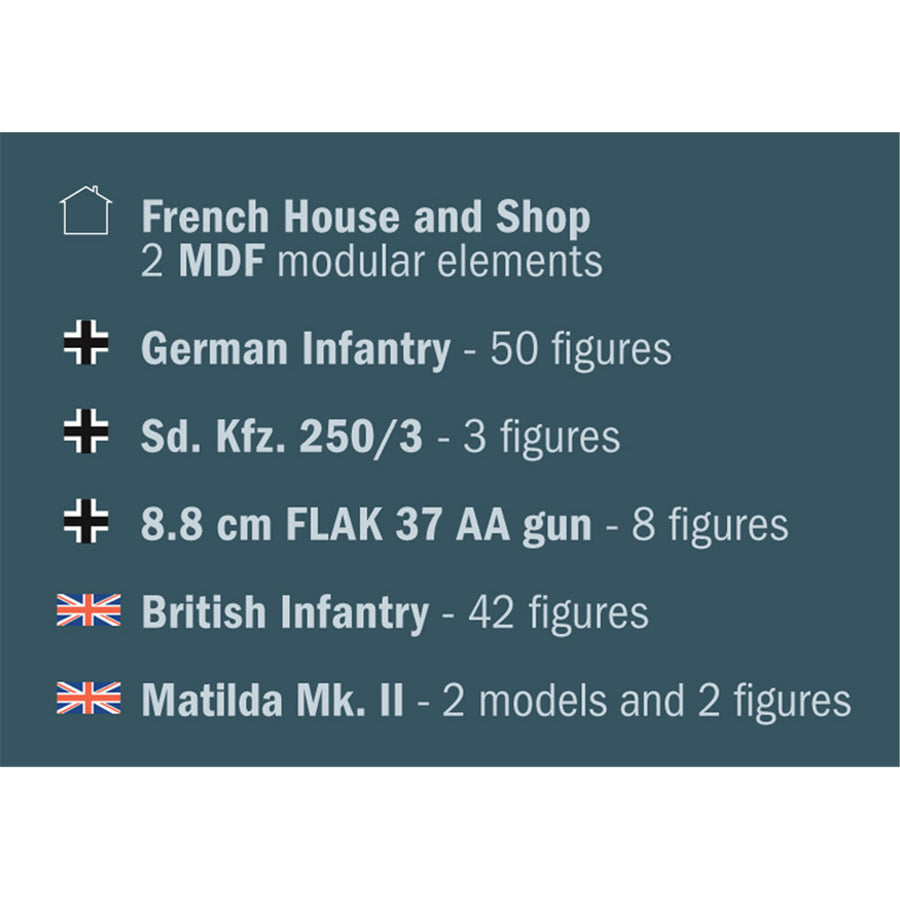Screen dimensions: 900x900
Task: Click the Union Jack beside British Infantry
Action: [89, 610]
